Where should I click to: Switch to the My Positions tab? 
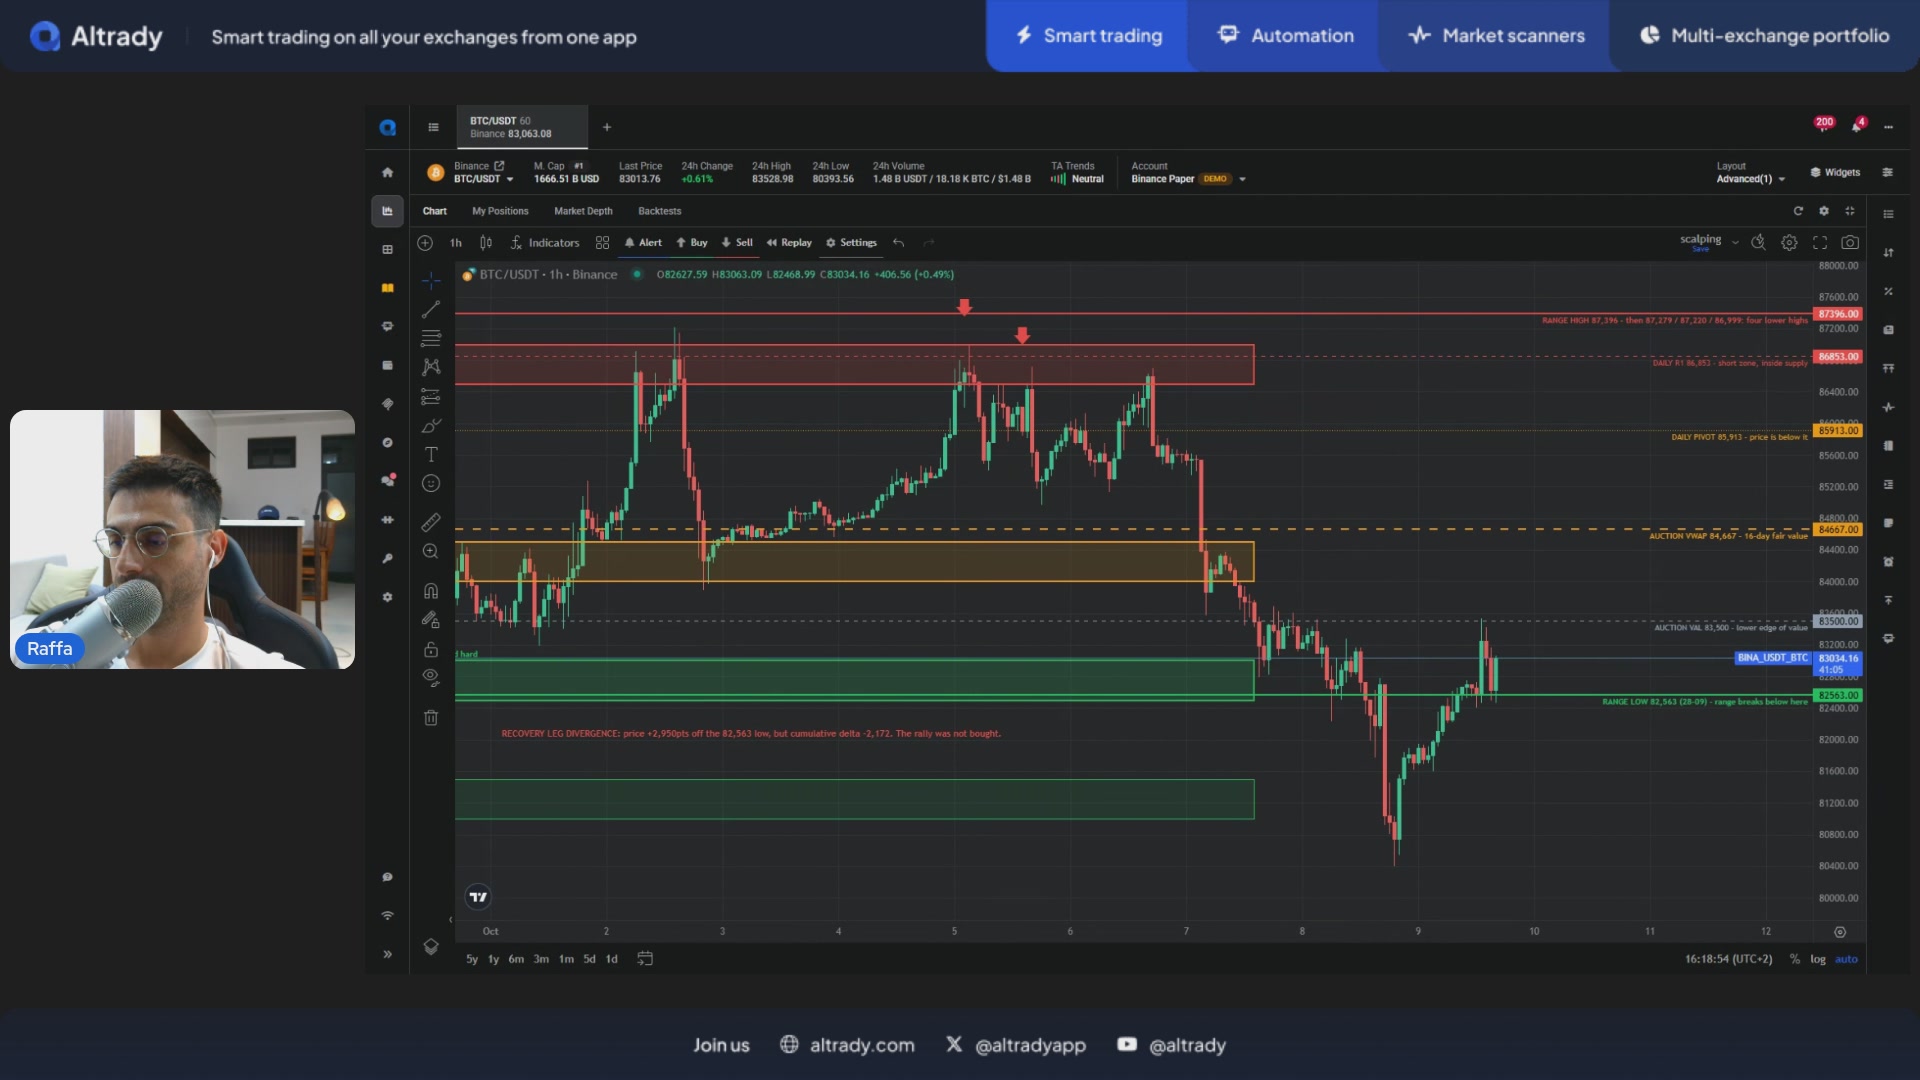500,211
